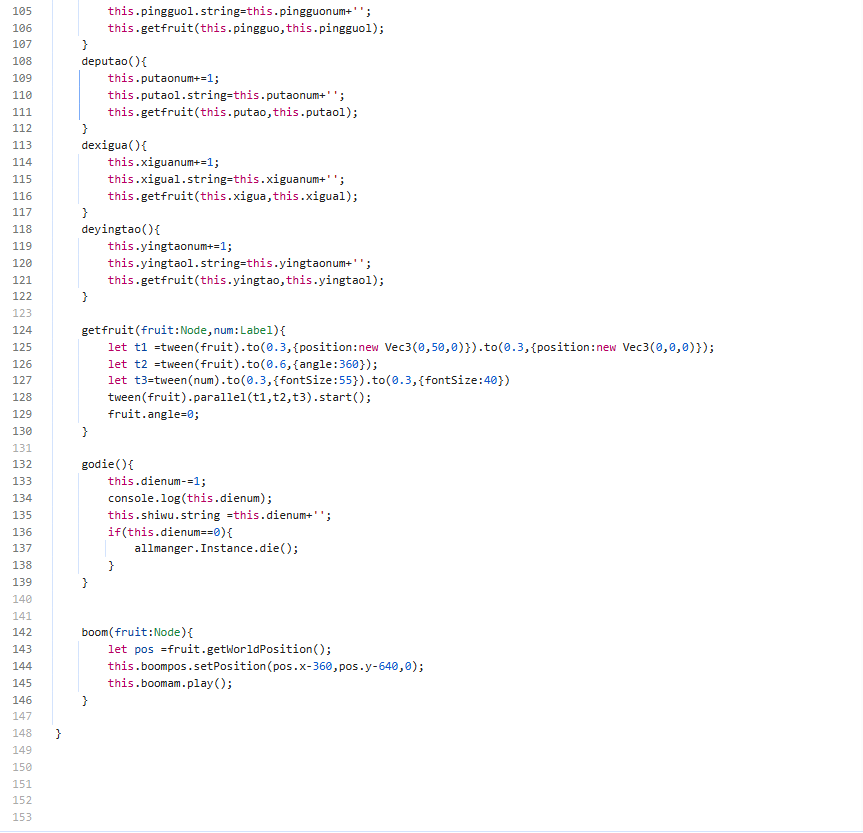Click the 'this.xiguanum+=1;' statement
The height and width of the screenshot is (833, 863).
click(163, 162)
